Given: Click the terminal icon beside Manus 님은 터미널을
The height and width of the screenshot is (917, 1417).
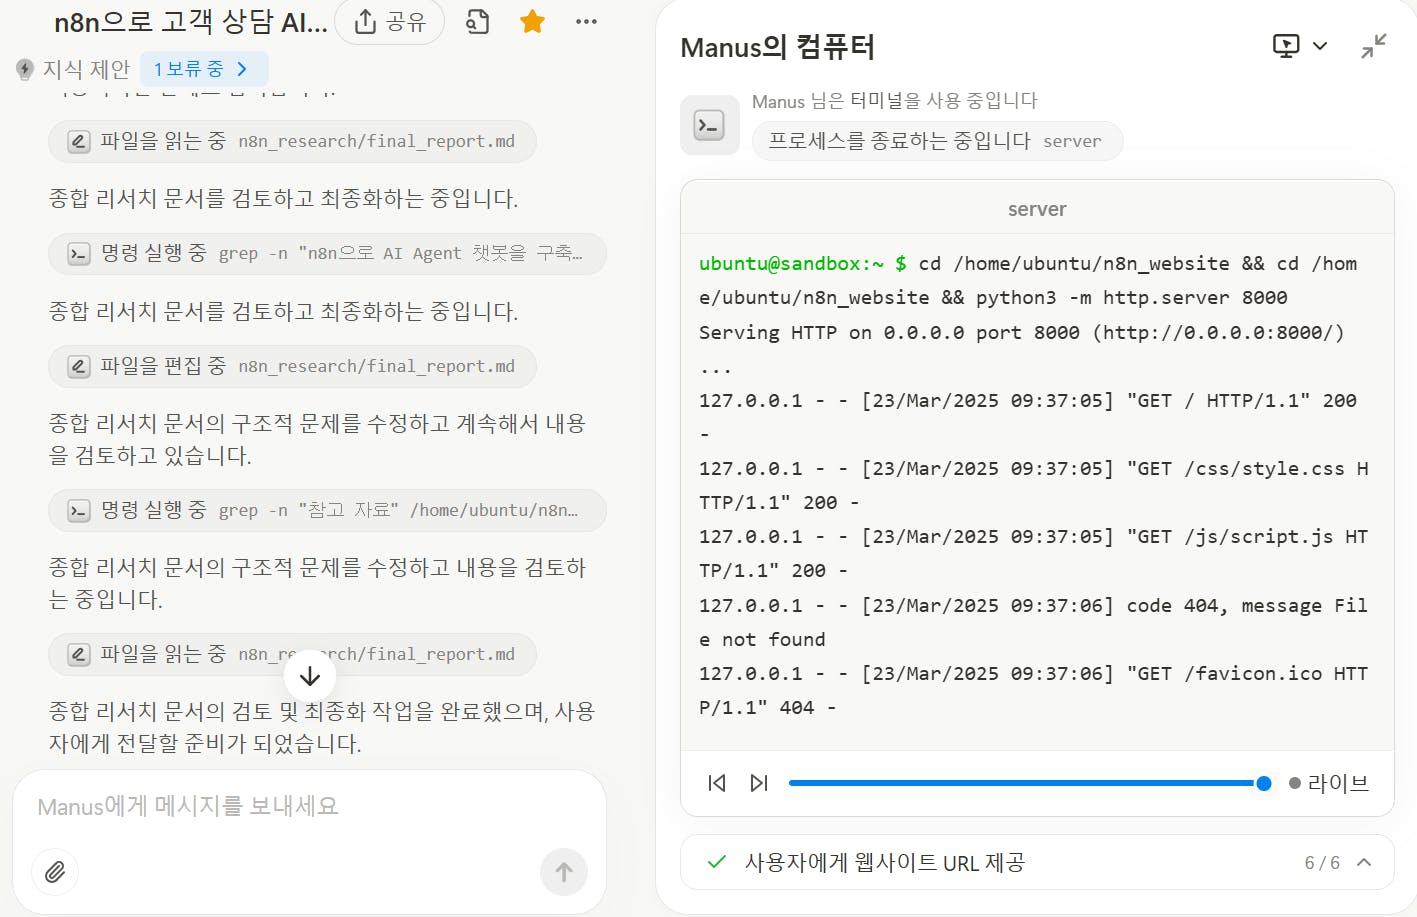Looking at the screenshot, I should tap(709, 125).
